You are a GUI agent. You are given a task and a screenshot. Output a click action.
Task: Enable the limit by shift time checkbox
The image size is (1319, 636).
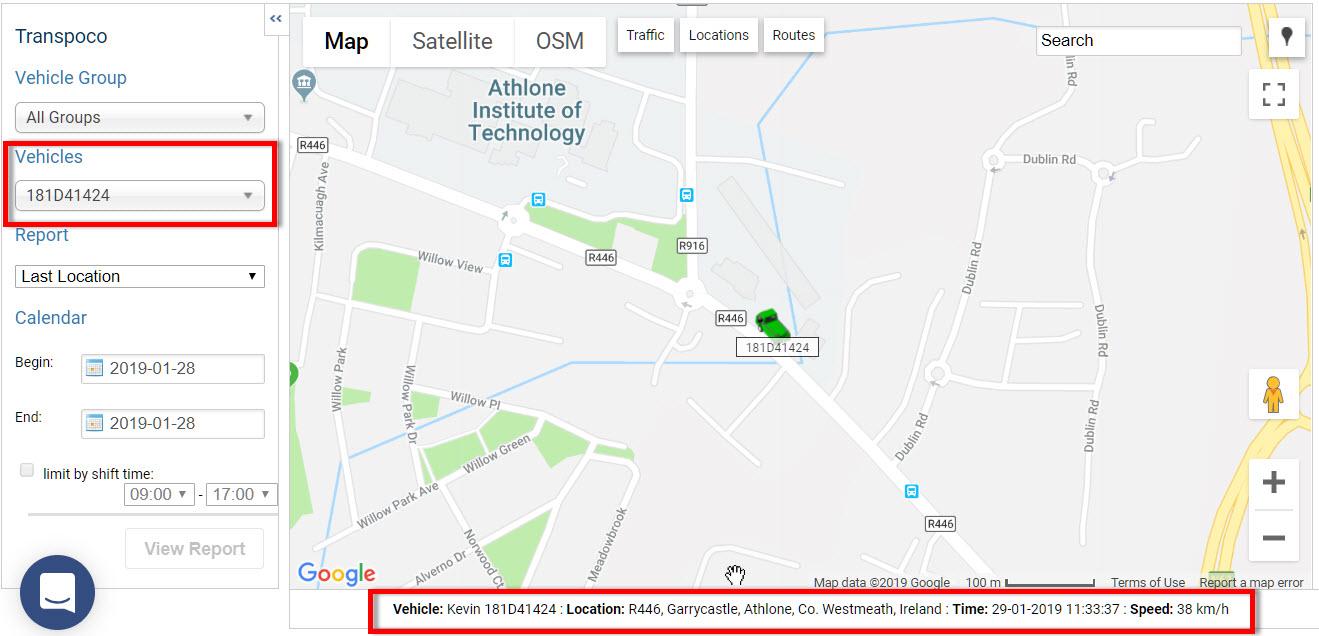(27, 470)
